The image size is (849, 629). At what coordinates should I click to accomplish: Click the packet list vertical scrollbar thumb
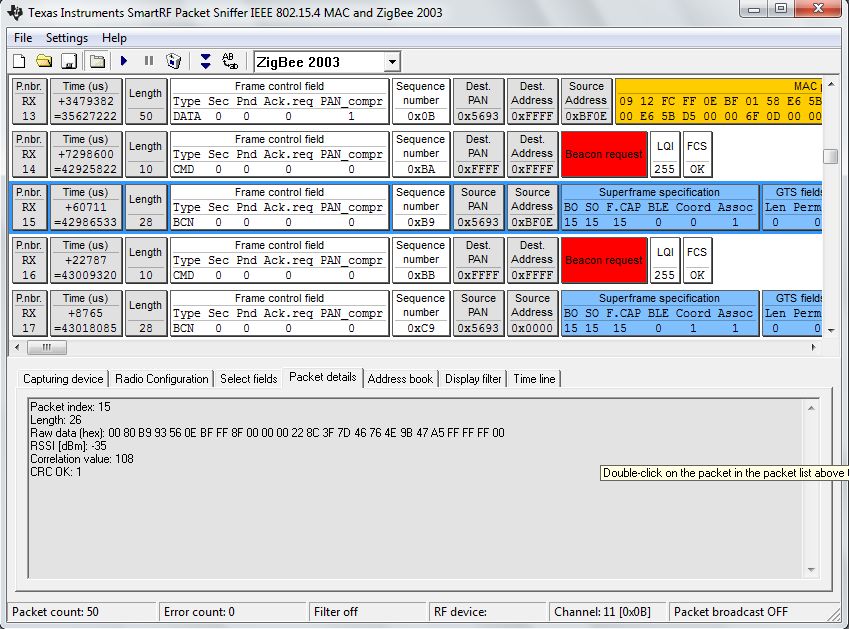(x=831, y=156)
